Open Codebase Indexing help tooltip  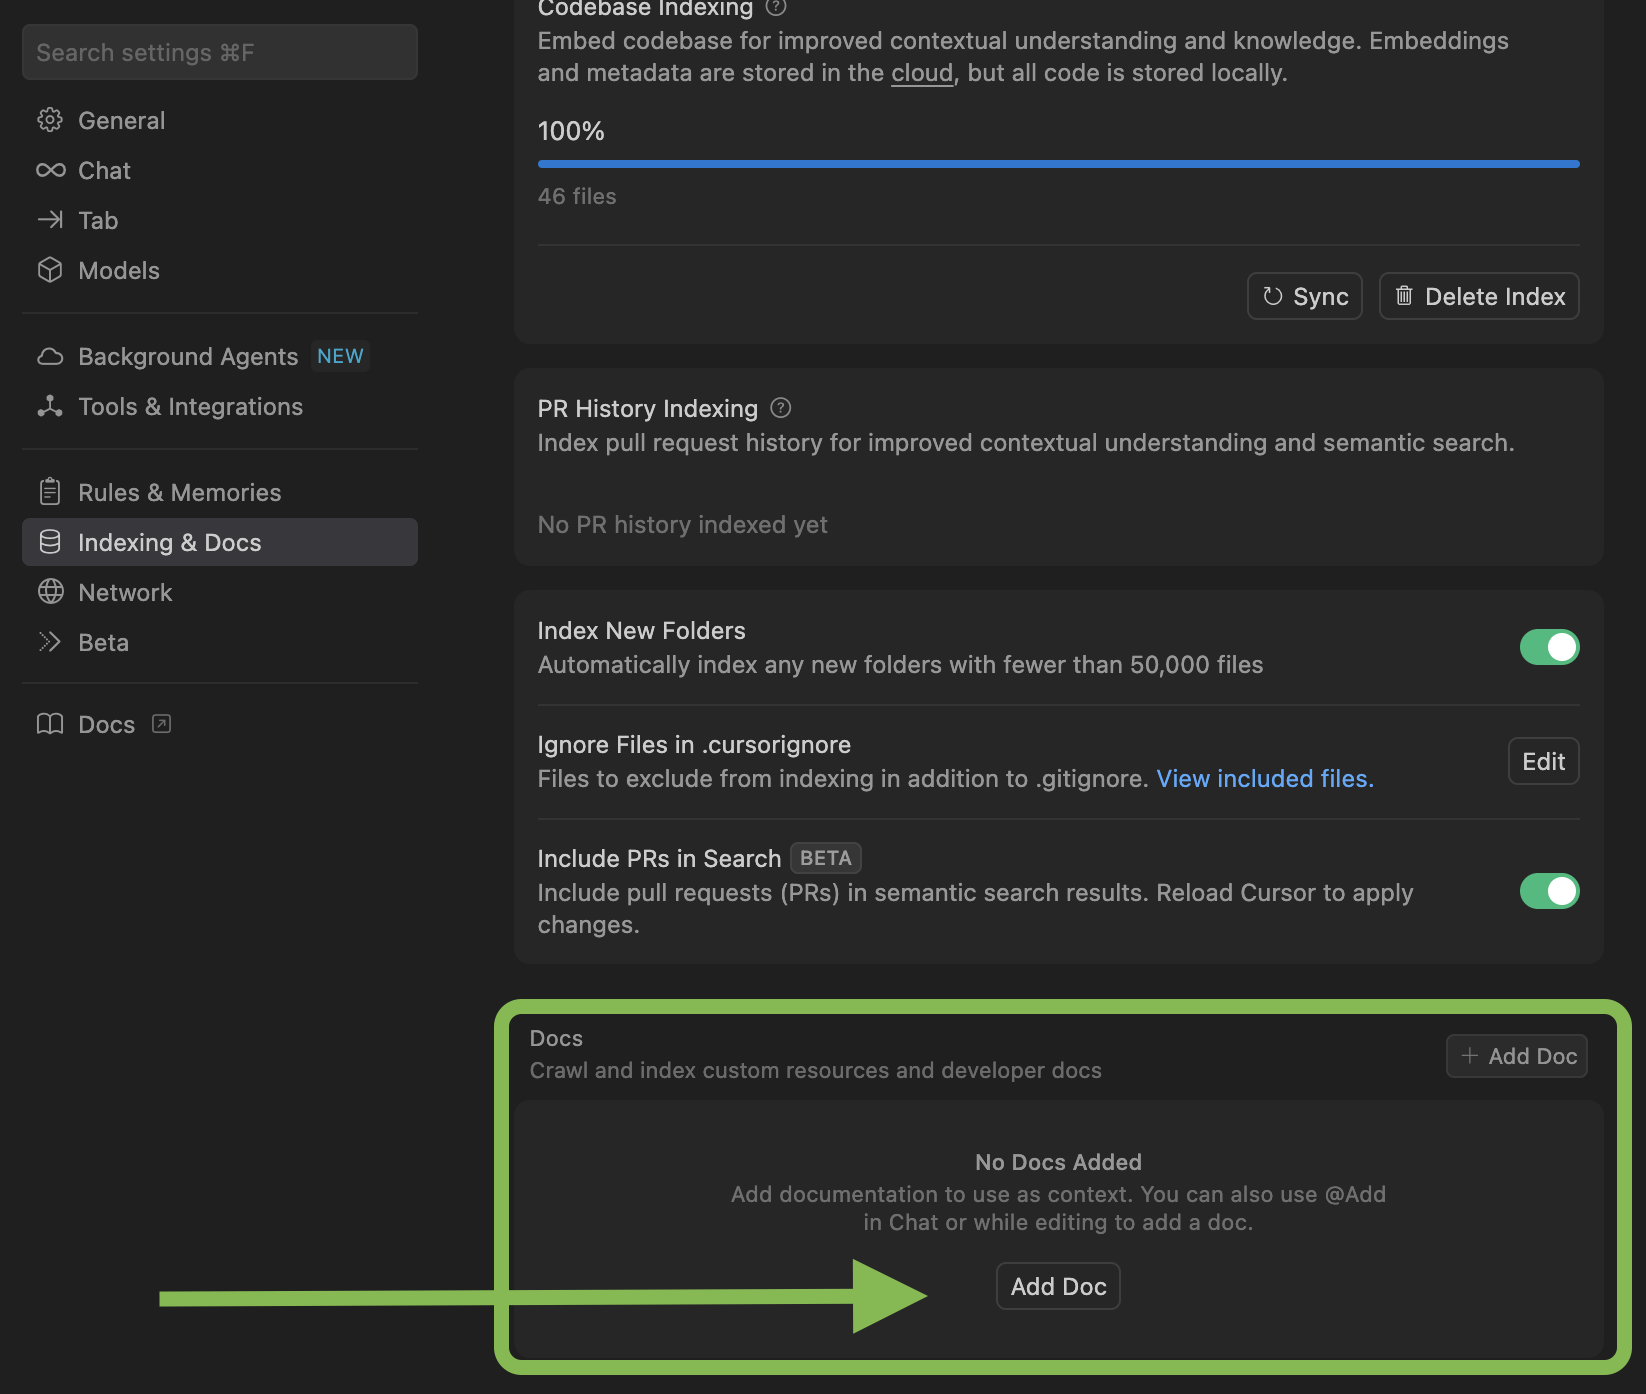[776, 9]
